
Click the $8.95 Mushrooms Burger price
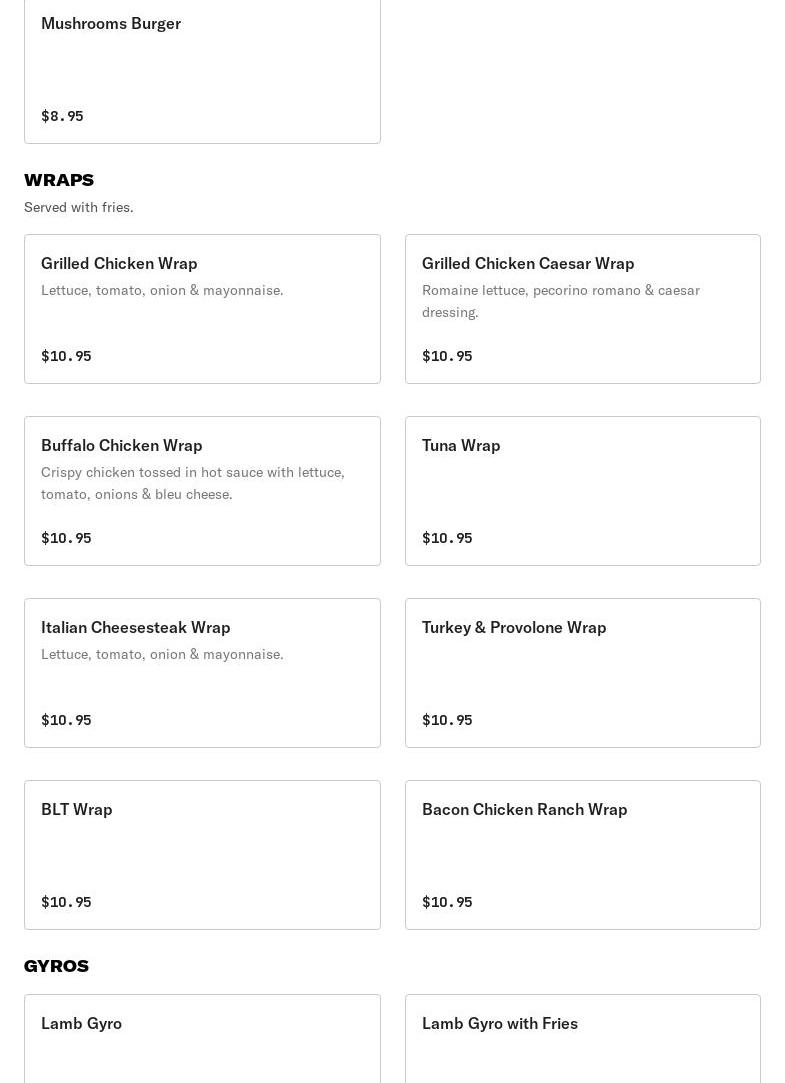(x=62, y=116)
